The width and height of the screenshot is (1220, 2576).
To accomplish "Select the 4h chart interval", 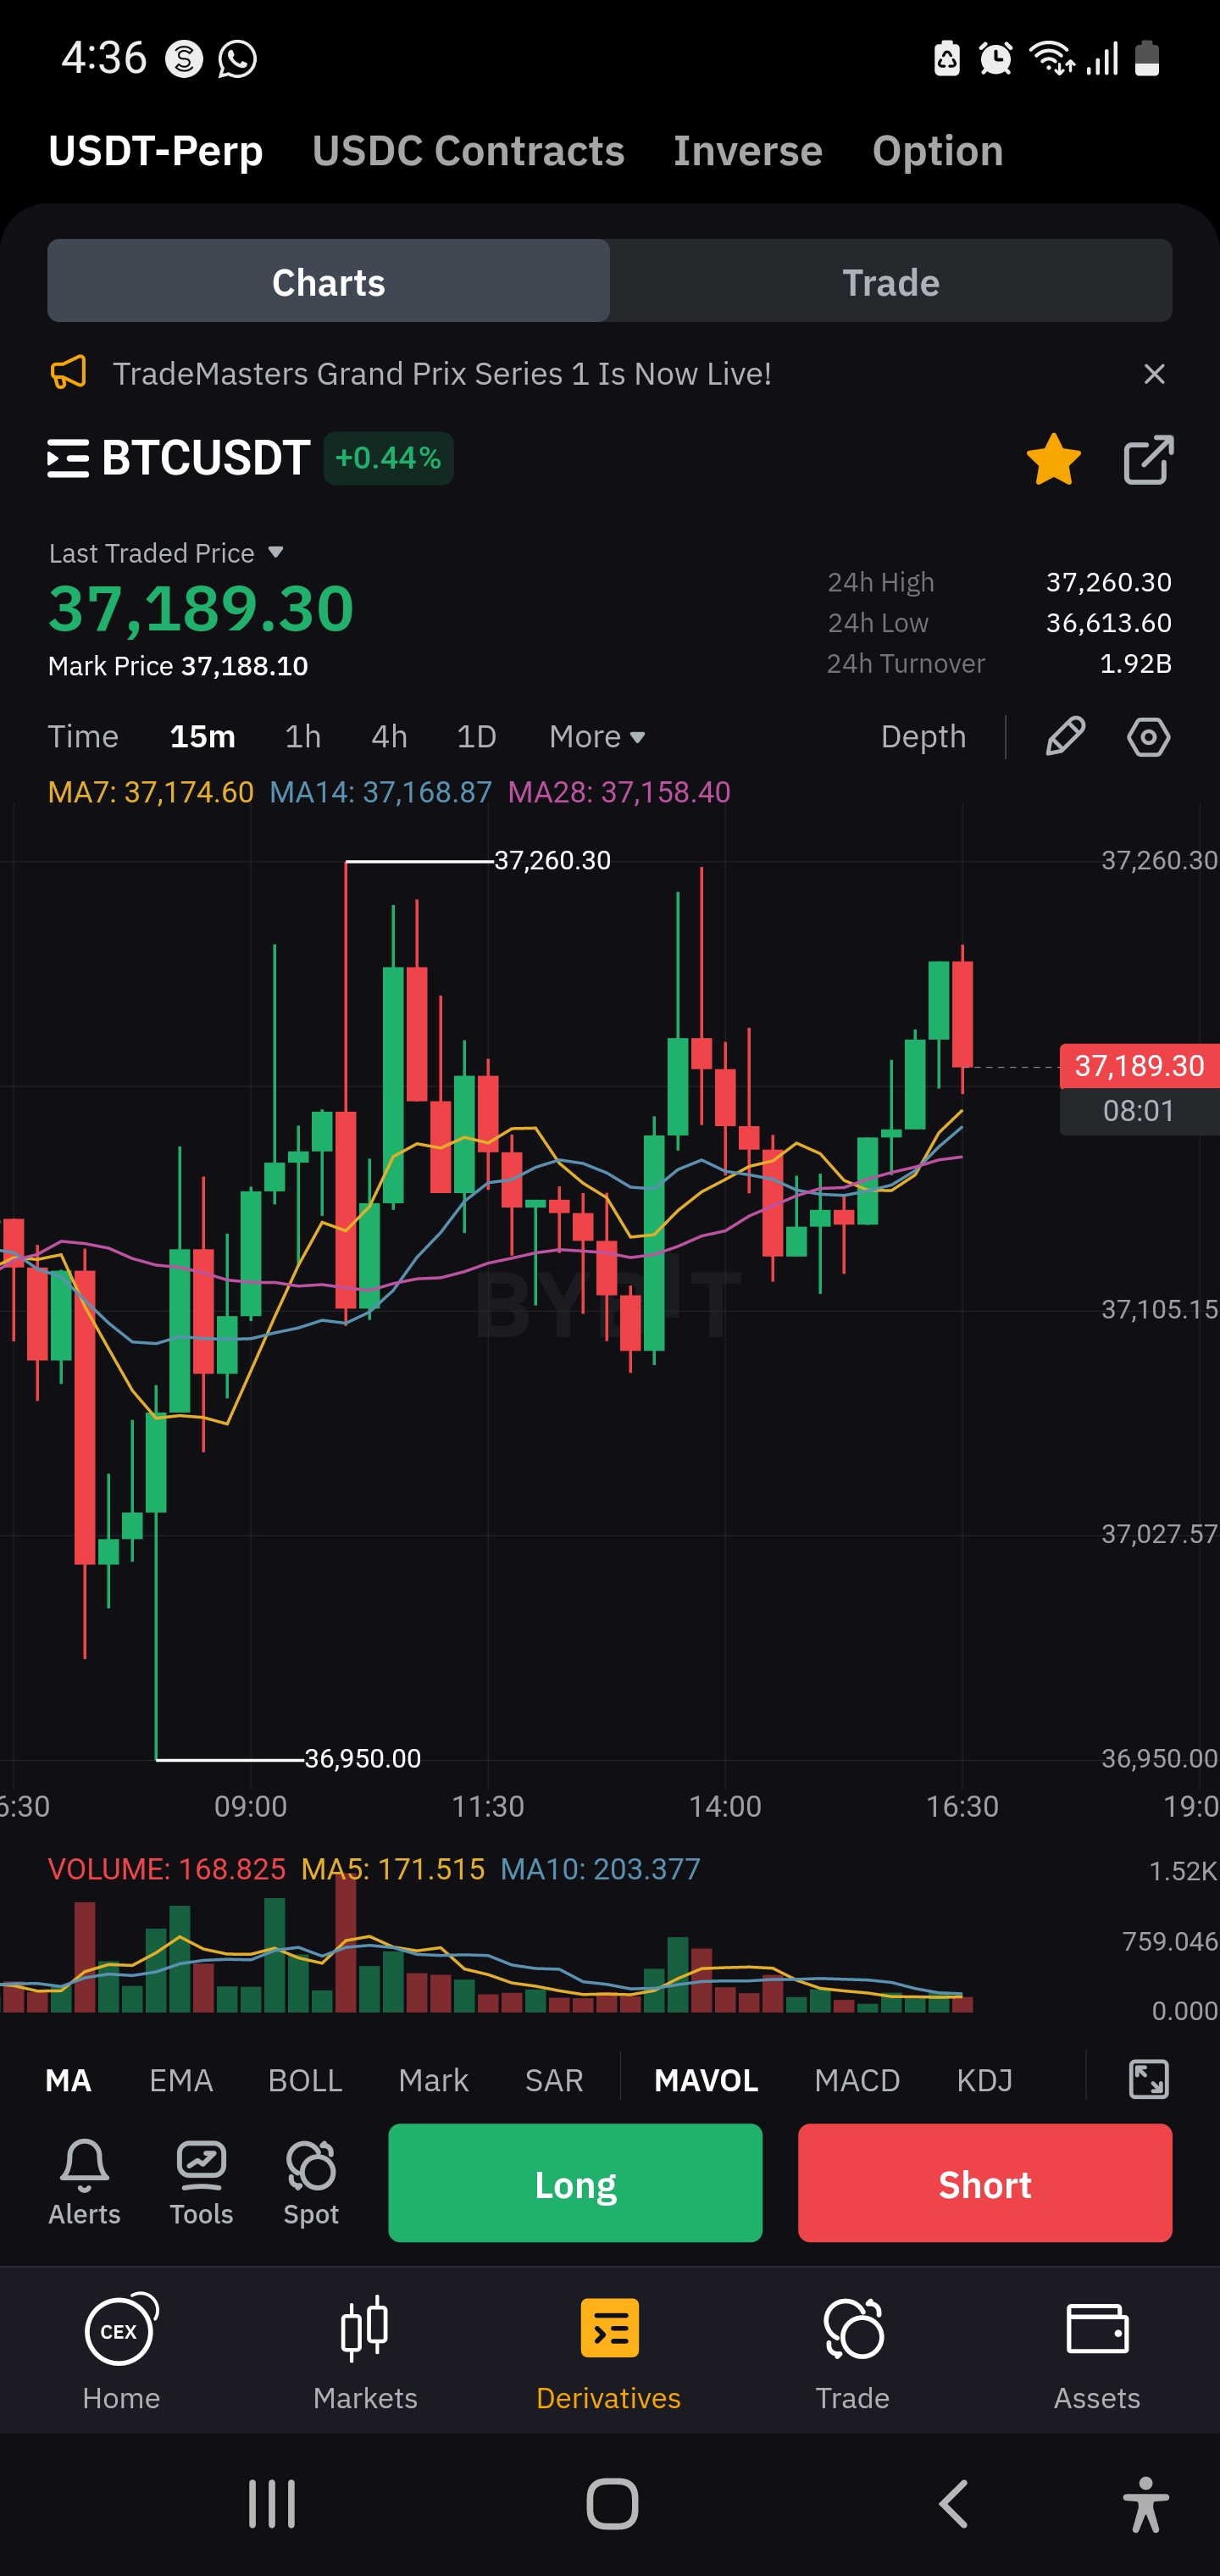I will coord(389,737).
